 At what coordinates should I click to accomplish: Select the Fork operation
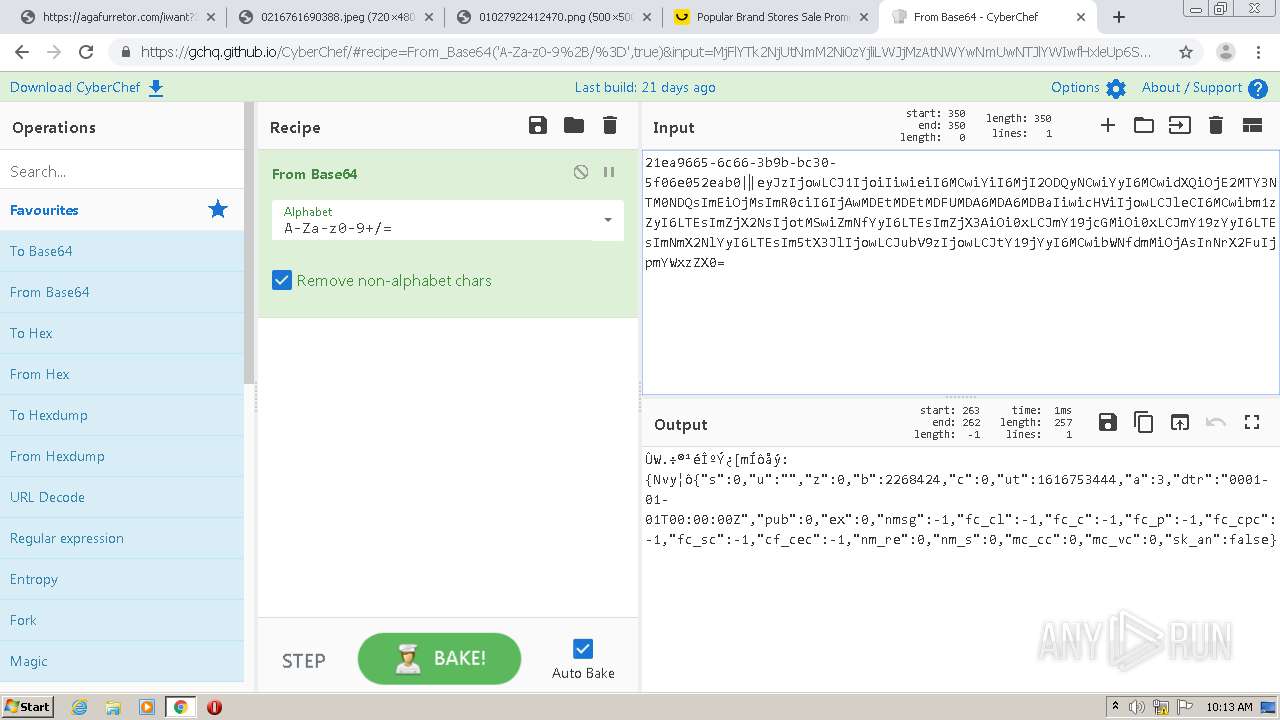[122, 620]
